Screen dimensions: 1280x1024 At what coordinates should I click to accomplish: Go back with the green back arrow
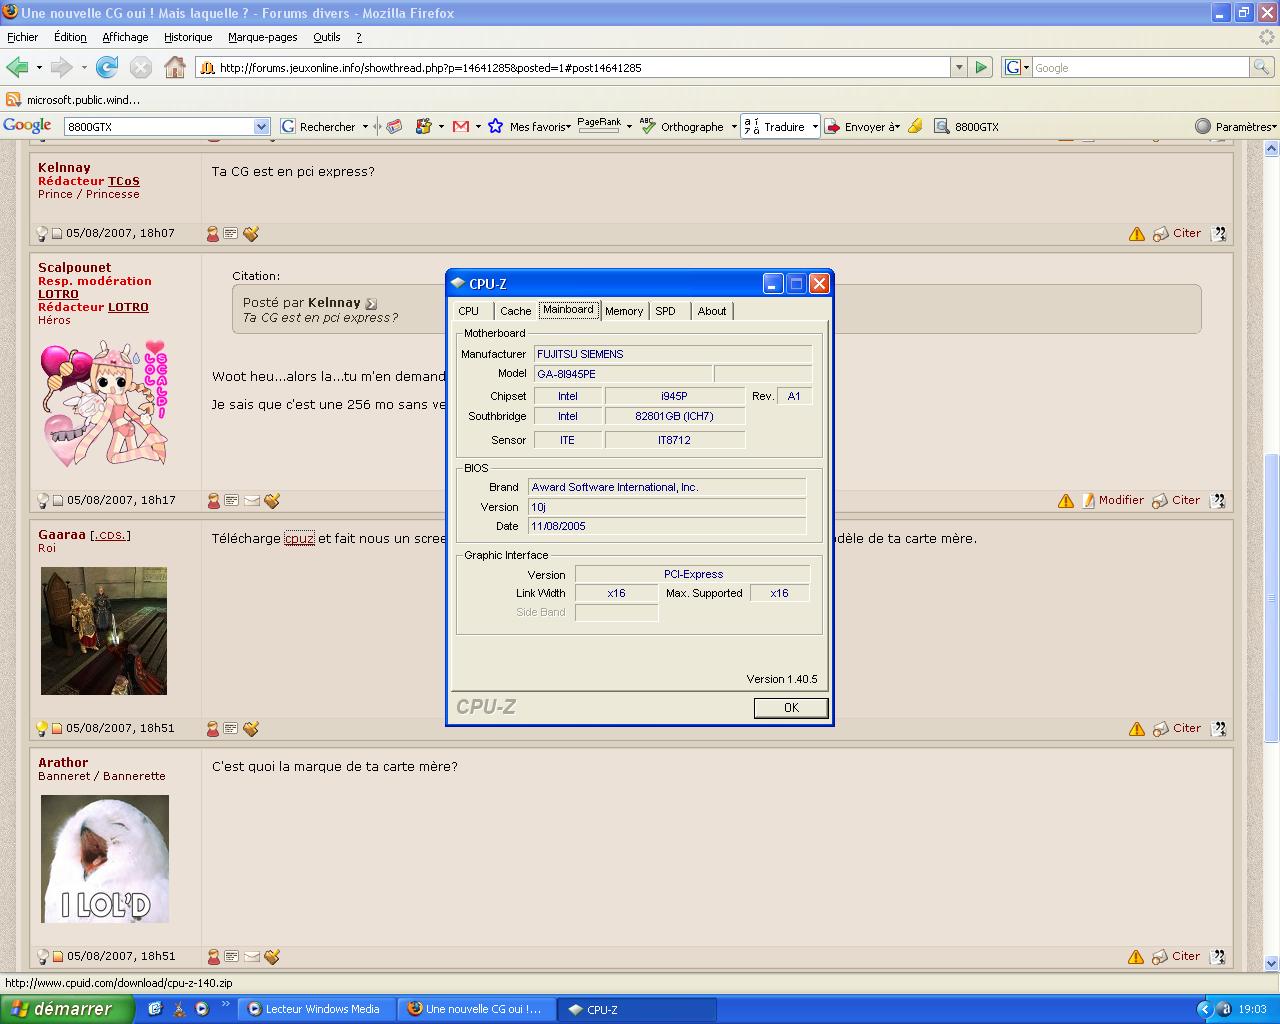click(x=17, y=67)
